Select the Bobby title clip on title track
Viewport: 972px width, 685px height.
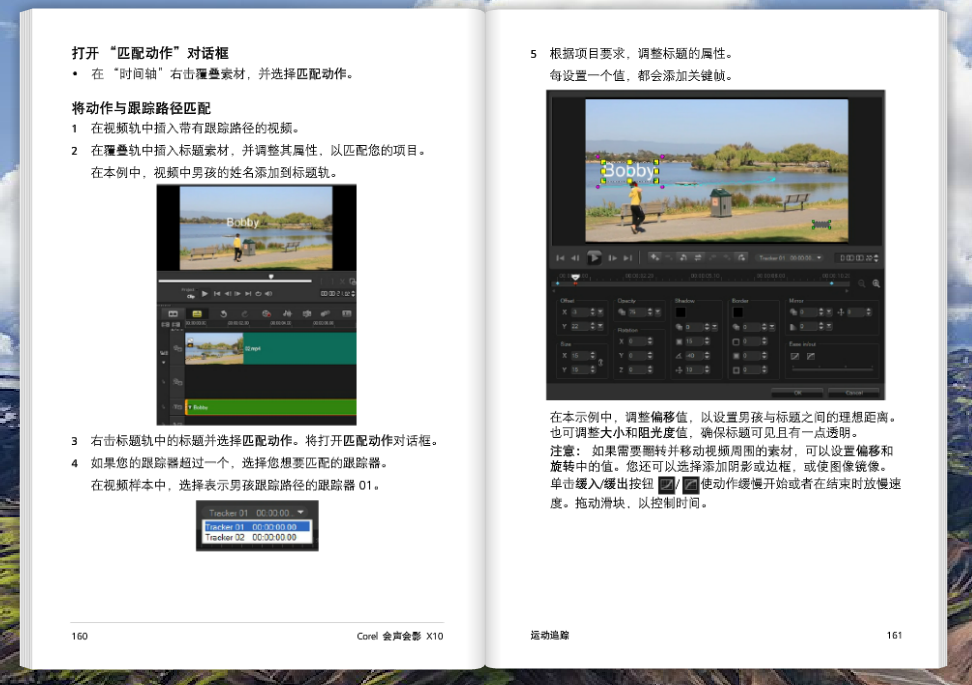tap(271, 407)
